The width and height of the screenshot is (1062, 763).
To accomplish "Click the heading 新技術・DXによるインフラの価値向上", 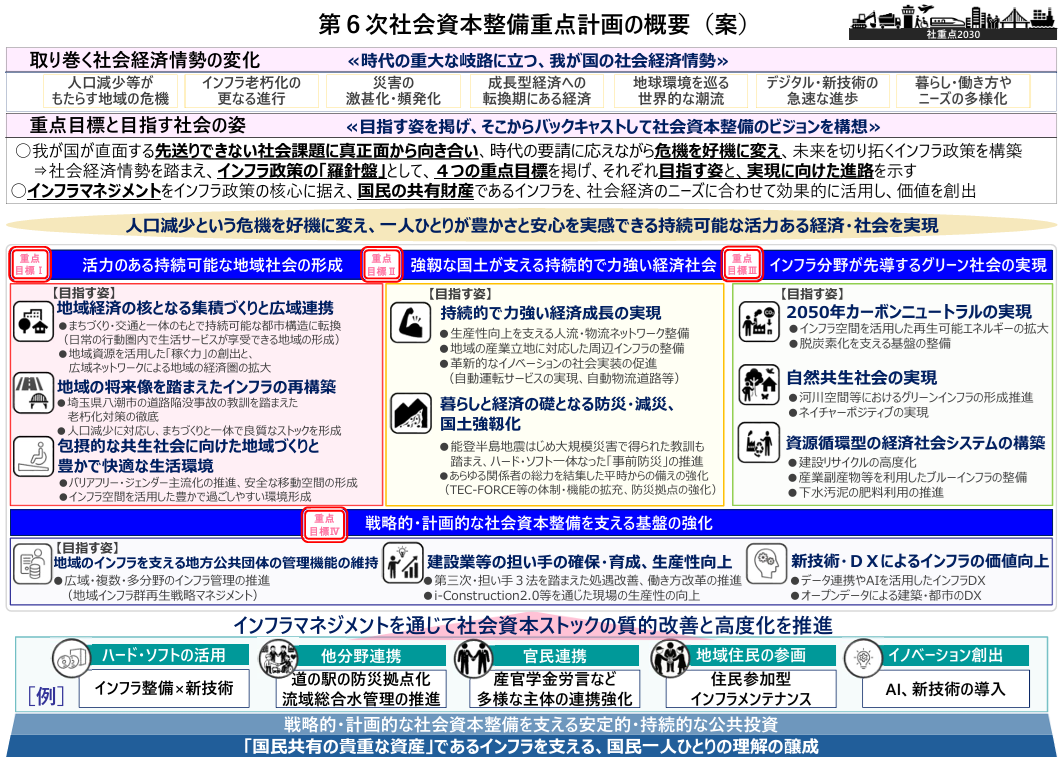I will 920,561.
